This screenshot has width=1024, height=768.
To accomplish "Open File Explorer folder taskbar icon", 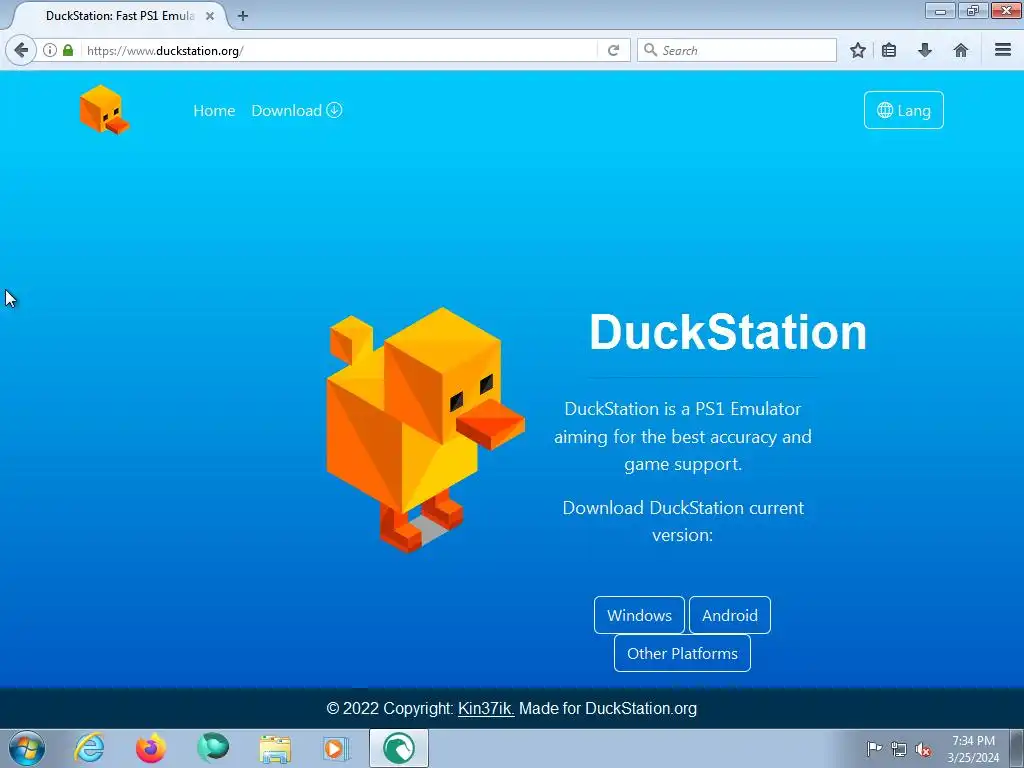I will pyautogui.click(x=275, y=748).
